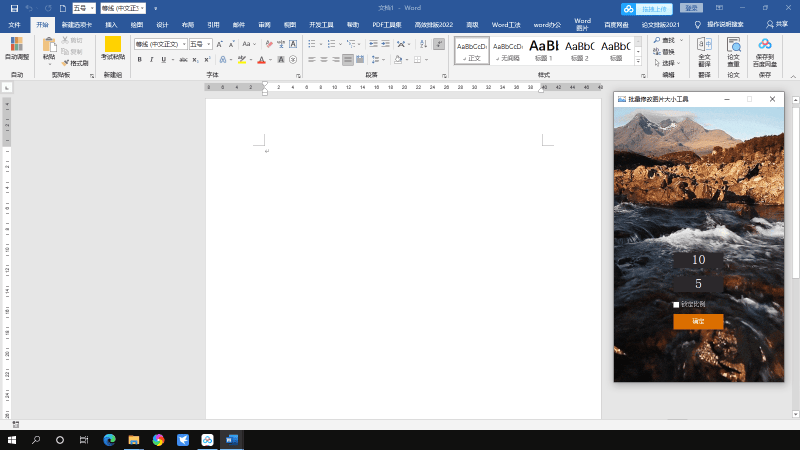Click the Save icon in the title bar
Image resolution: width=800 pixels, height=450 pixels.
10,8
